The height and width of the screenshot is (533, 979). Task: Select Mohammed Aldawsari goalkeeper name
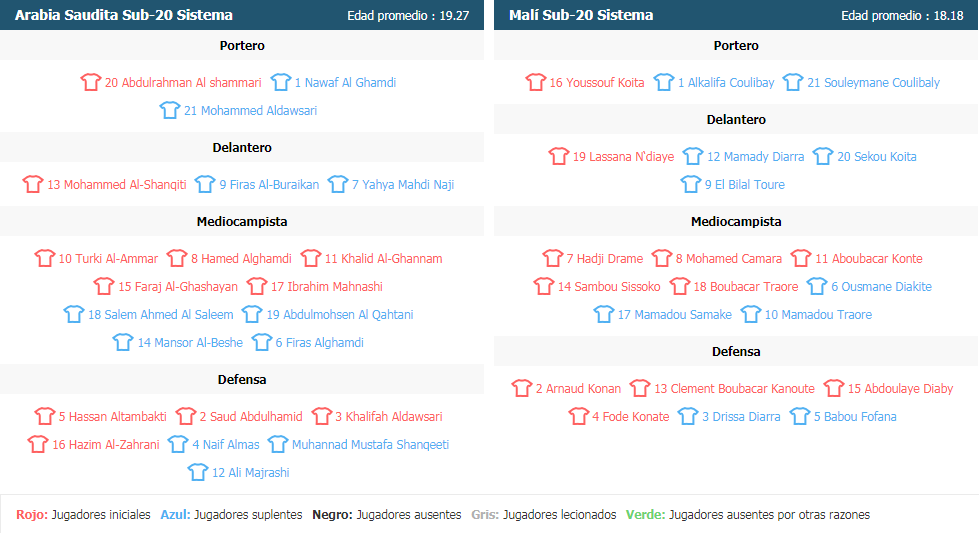pyautogui.click(x=250, y=110)
